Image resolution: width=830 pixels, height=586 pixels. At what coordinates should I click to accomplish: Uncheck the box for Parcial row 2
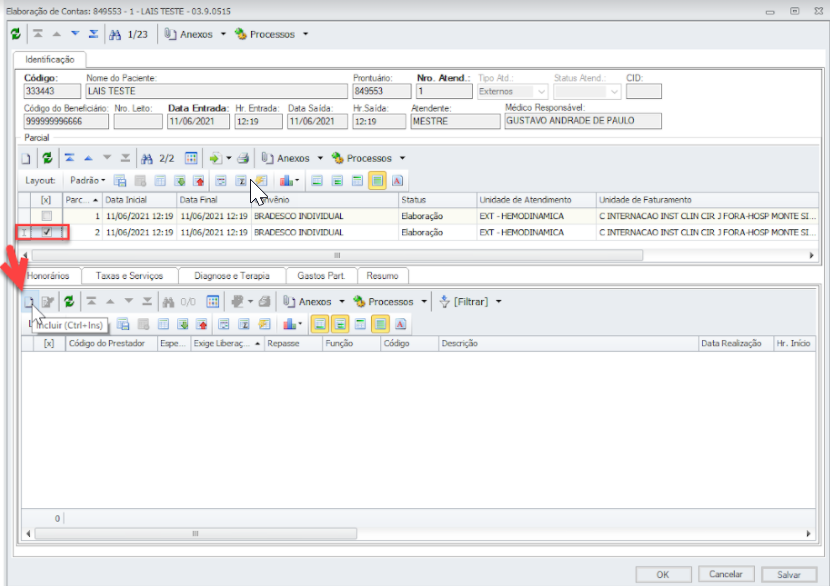click(x=47, y=232)
